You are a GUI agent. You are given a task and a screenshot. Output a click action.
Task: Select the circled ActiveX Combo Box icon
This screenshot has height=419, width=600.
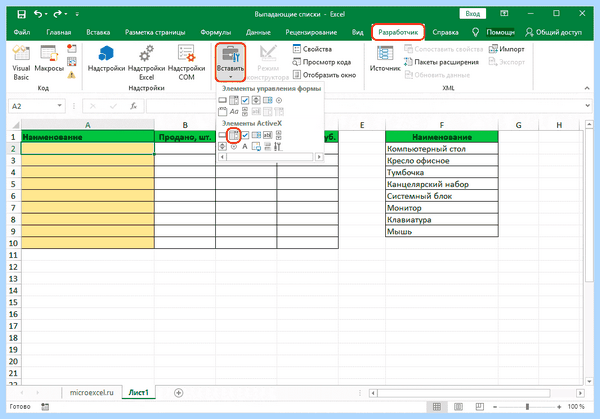point(234,135)
